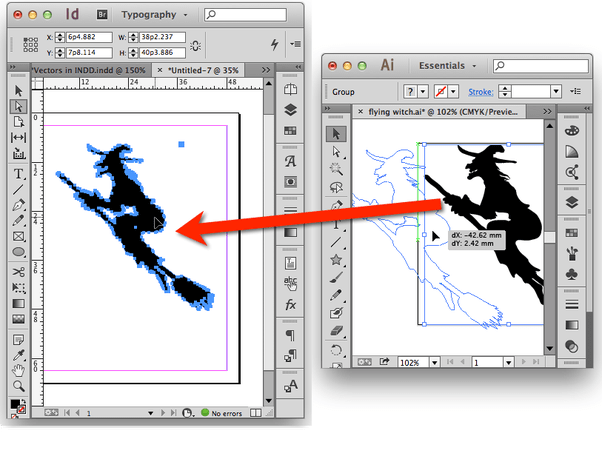Click the Illustrator stroke none swatch
Viewport: 602px width, 462px height.
point(441,92)
